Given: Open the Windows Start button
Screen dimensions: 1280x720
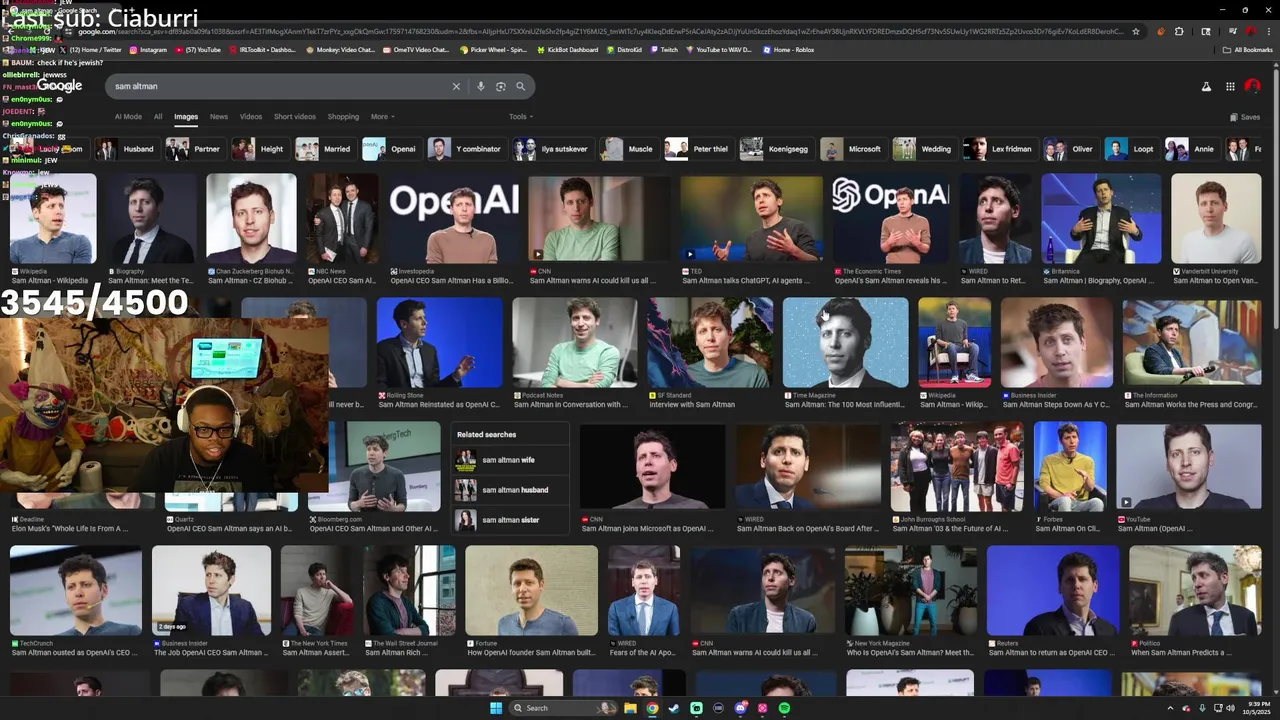Looking at the screenshot, I should [495, 708].
